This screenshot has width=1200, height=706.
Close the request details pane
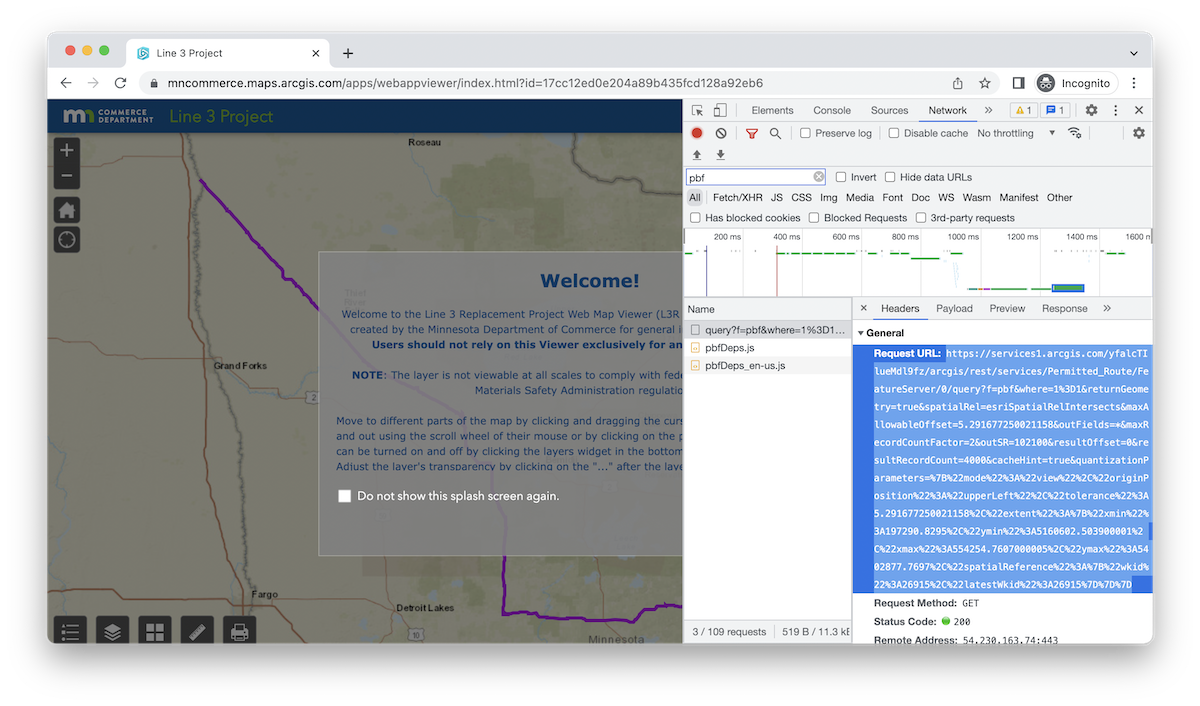coord(864,309)
